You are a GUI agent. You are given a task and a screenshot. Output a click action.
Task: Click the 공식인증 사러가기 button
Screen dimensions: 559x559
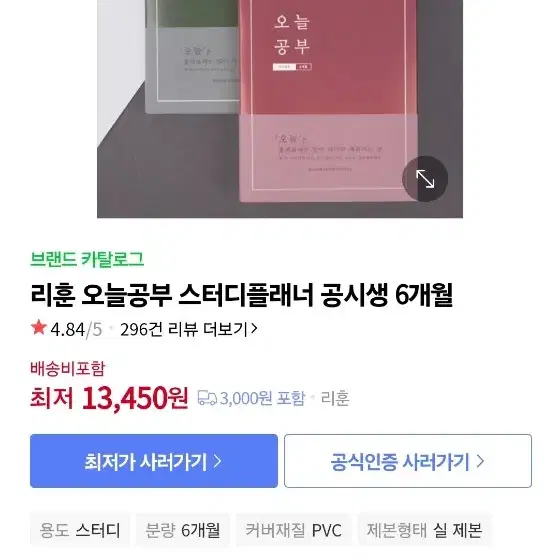coord(408,461)
